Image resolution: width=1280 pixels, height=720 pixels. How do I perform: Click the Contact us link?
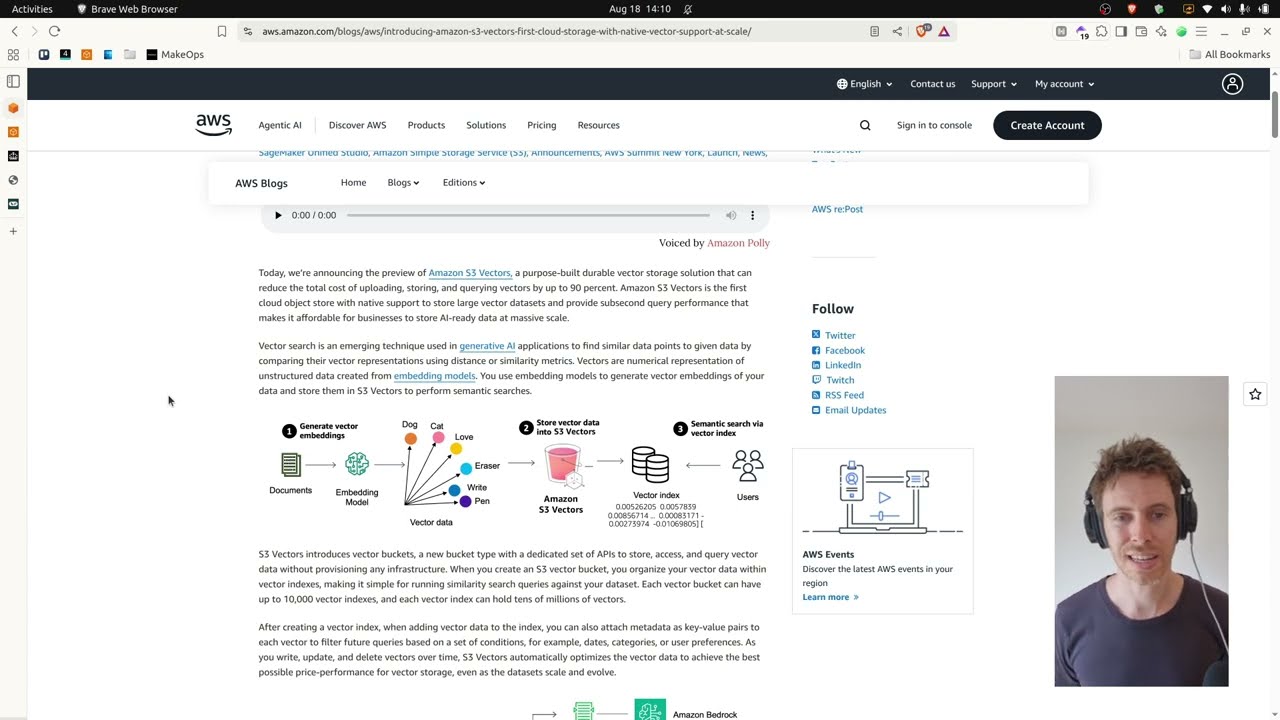[932, 84]
